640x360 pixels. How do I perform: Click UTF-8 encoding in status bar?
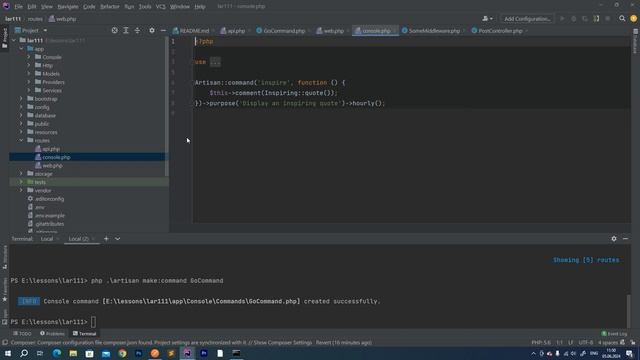[x=586, y=343]
